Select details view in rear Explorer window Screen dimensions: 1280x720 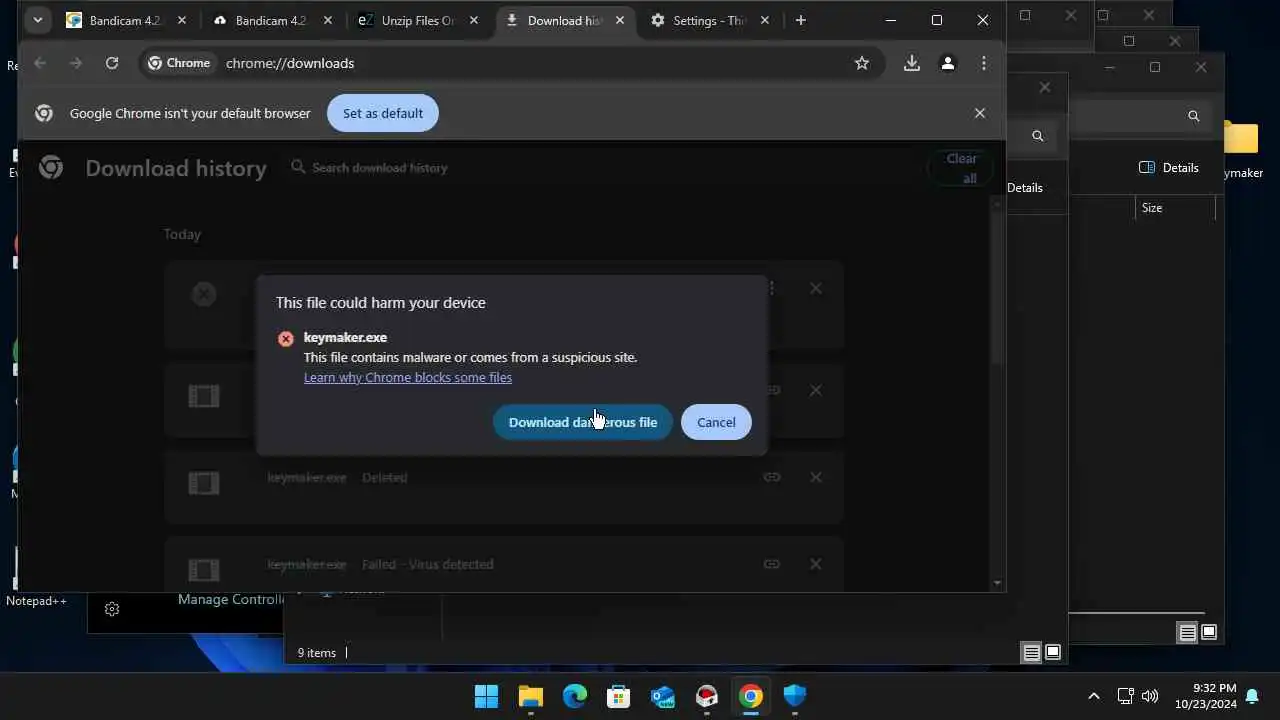pos(1187,633)
